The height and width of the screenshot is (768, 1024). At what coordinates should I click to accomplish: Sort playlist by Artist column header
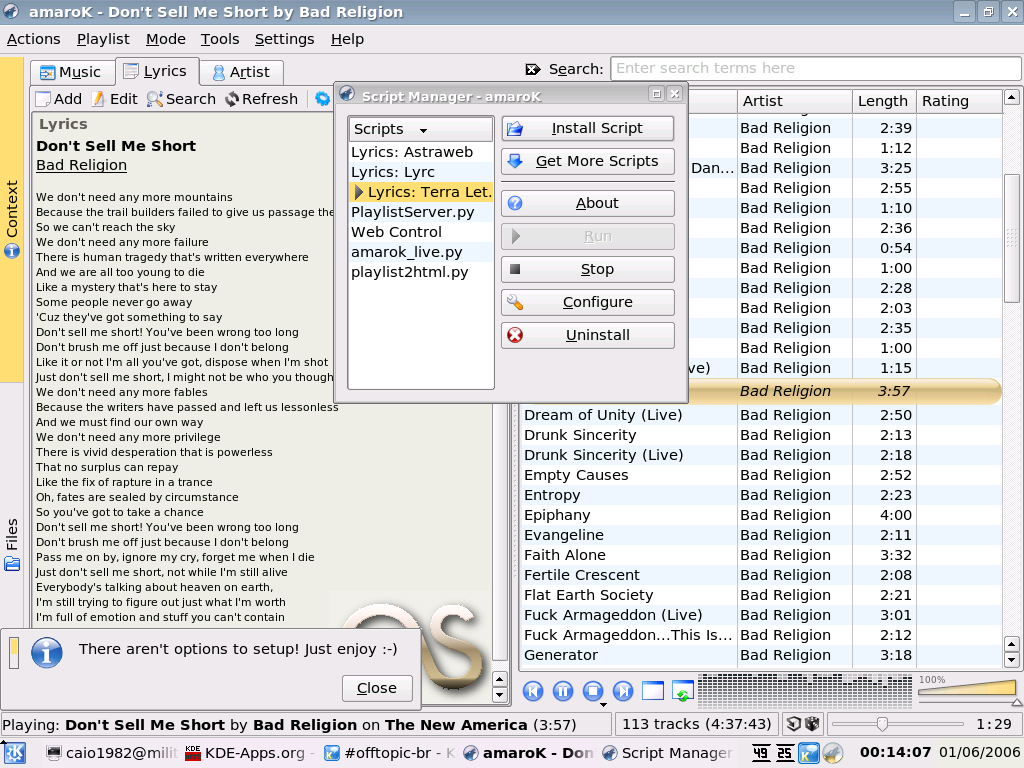pyautogui.click(x=795, y=101)
